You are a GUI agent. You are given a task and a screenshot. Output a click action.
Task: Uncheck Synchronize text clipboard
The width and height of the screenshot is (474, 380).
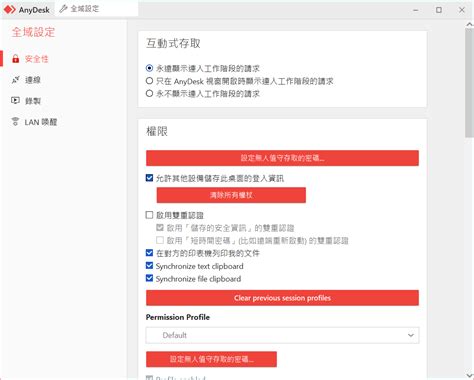point(149,266)
